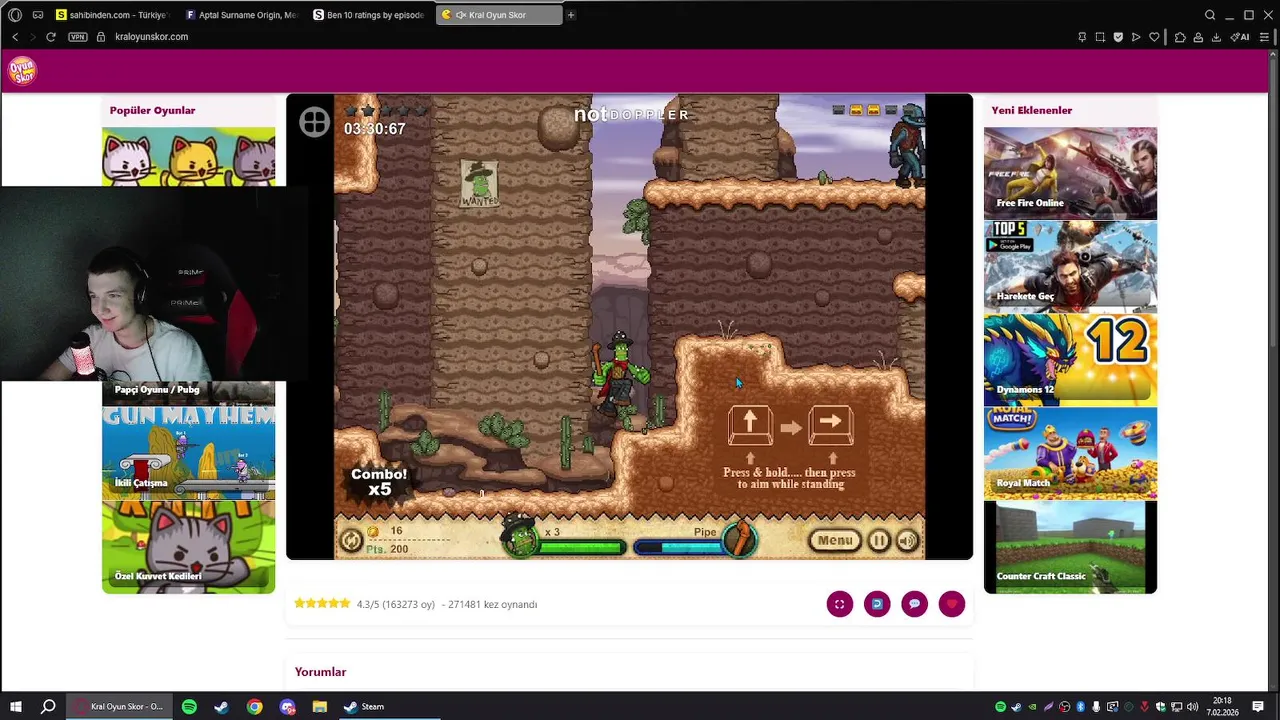Open the AI assistant icon in the toolbar
1280x720 pixels.
click(x=1240, y=37)
